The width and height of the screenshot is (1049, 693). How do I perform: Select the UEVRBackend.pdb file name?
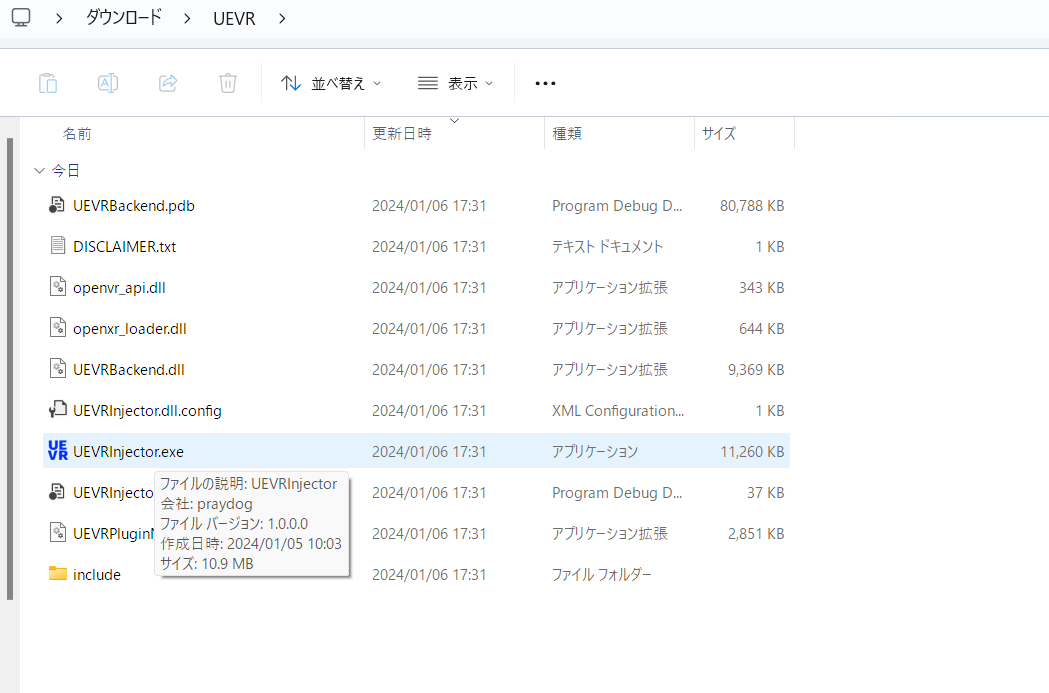(x=134, y=206)
